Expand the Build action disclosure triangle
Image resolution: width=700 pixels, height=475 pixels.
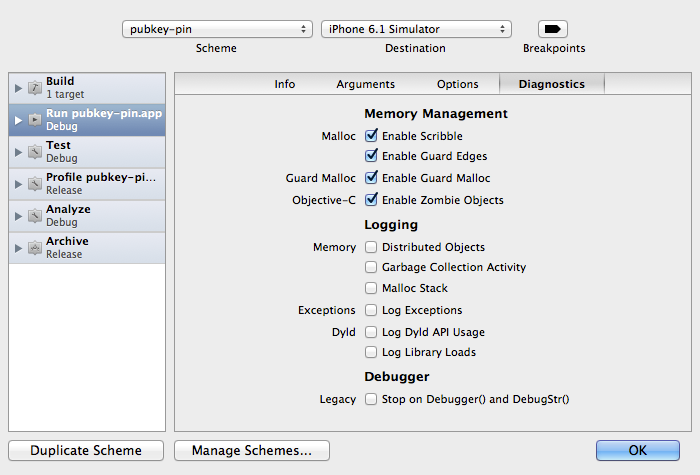(x=18, y=88)
